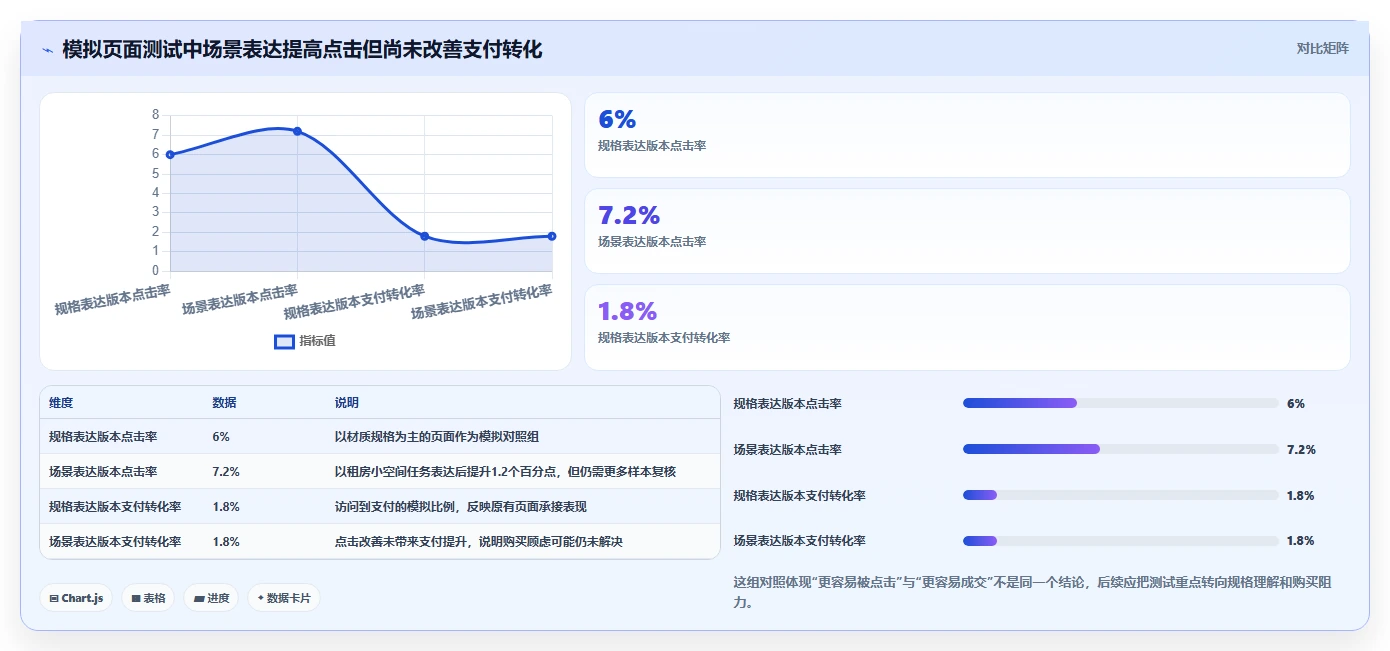Click the 对比矩阵 label in header
Screen dimensions: 1390x651
1322,48
